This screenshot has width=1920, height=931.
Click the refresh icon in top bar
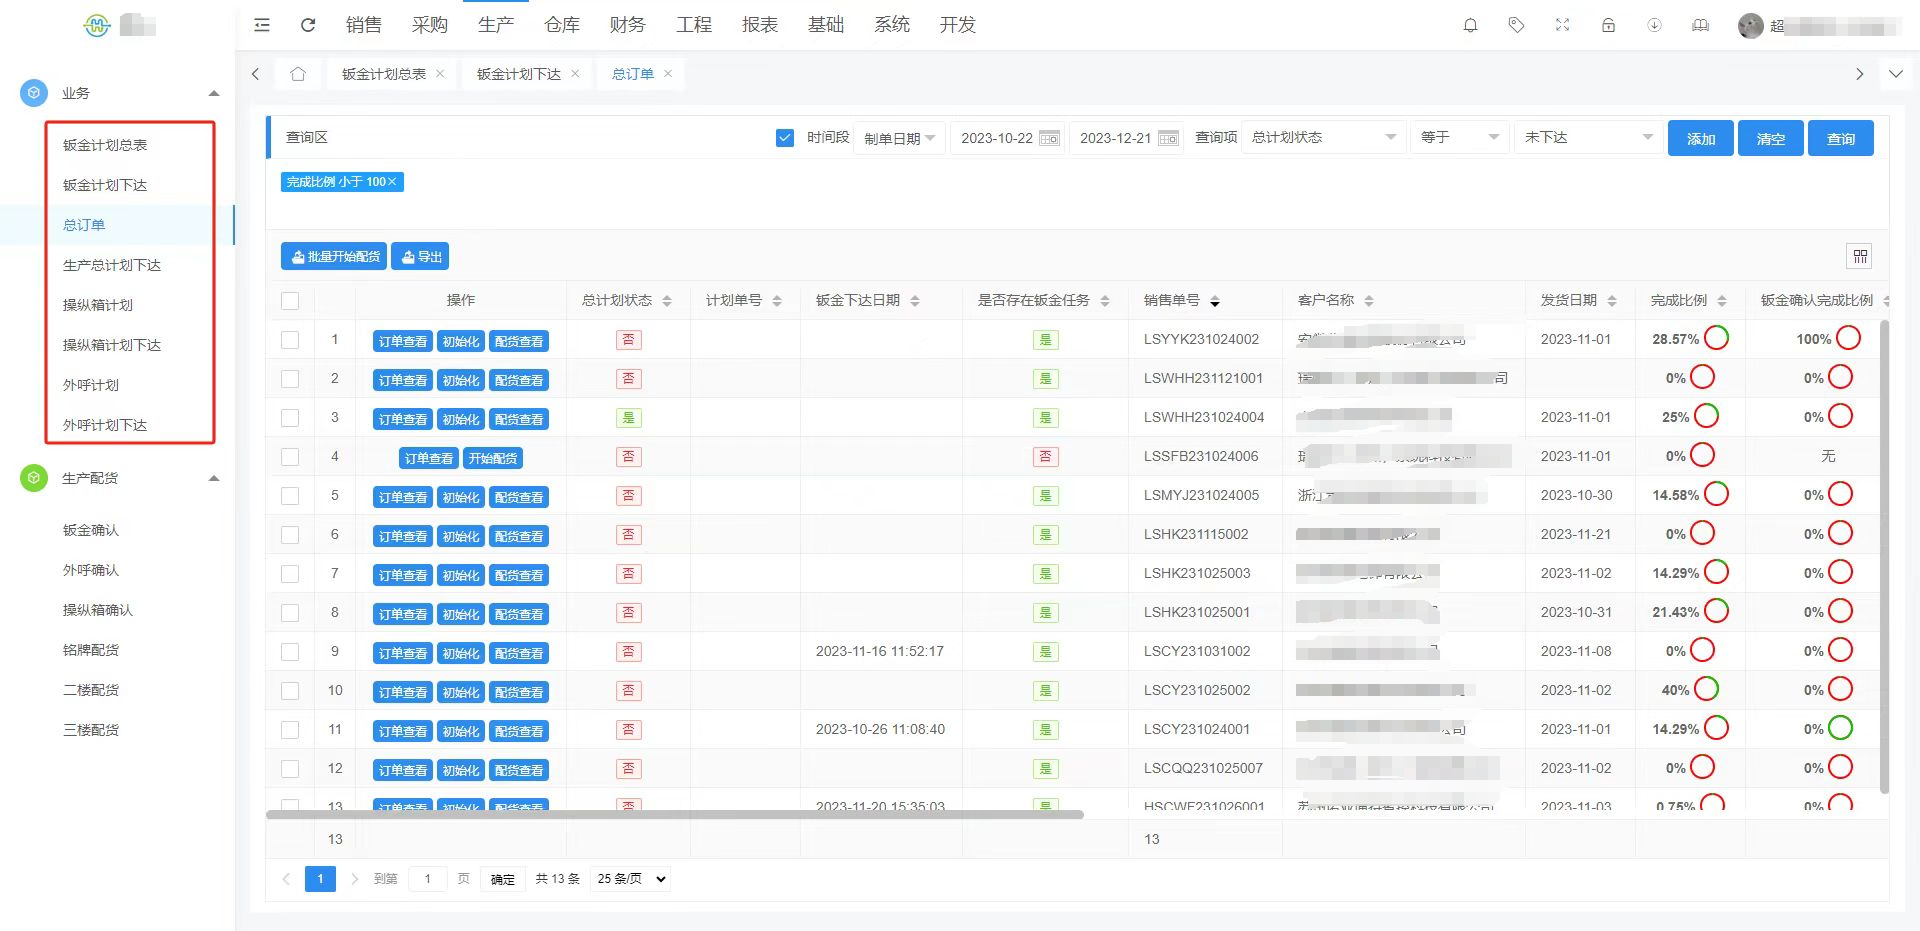[308, 25]
